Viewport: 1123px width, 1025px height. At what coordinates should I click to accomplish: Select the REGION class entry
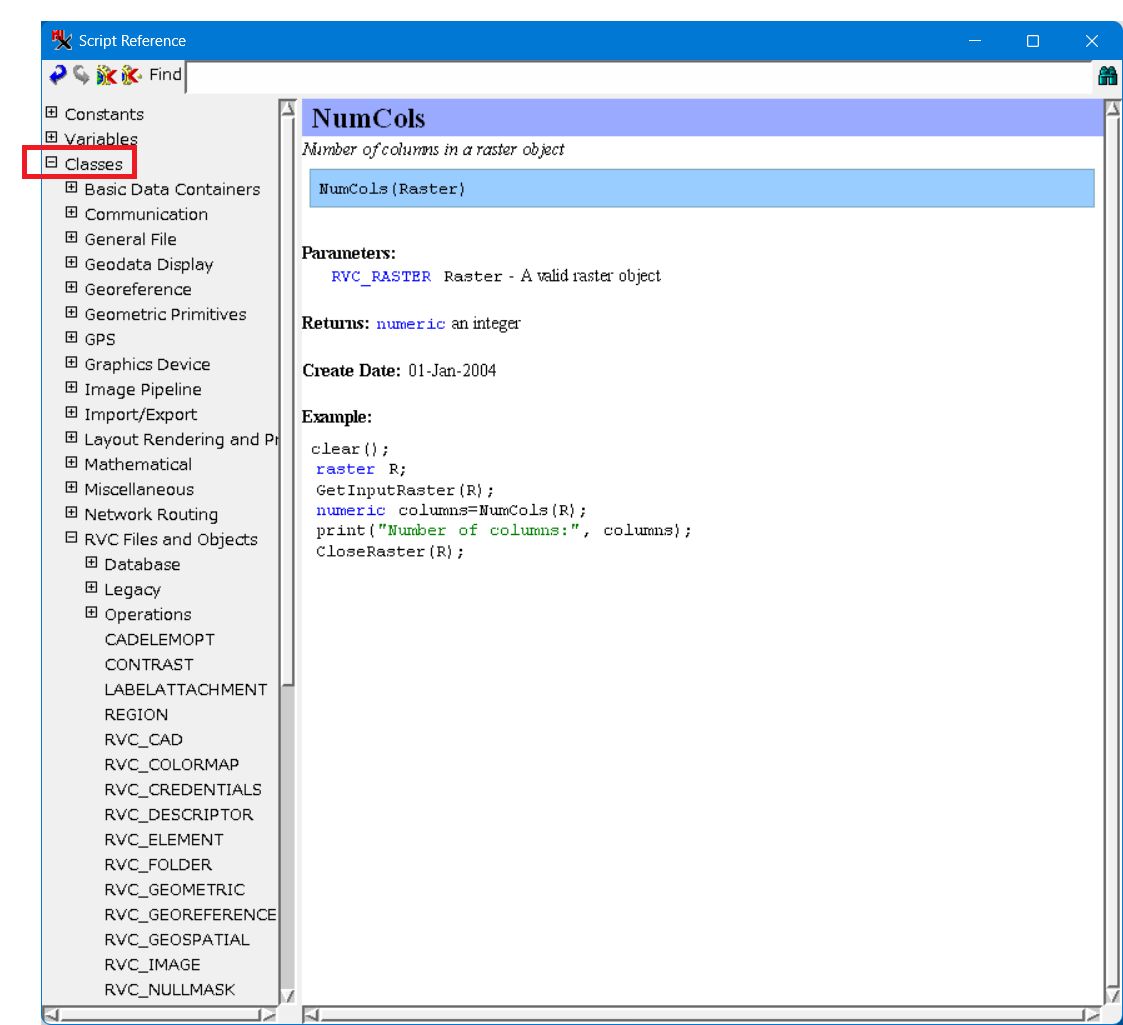point(136,714)
